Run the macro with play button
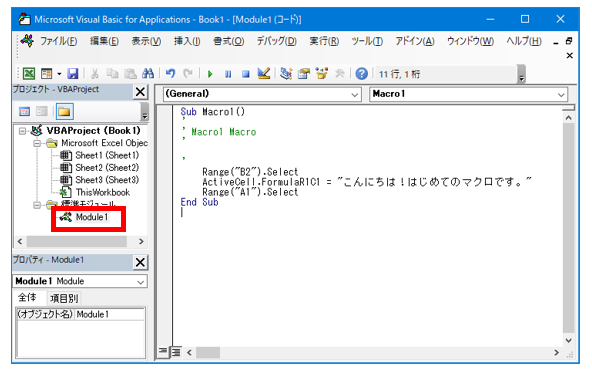The width and height of the screenshot is (592, 372). pyautogui.click(x=210, y=74)
